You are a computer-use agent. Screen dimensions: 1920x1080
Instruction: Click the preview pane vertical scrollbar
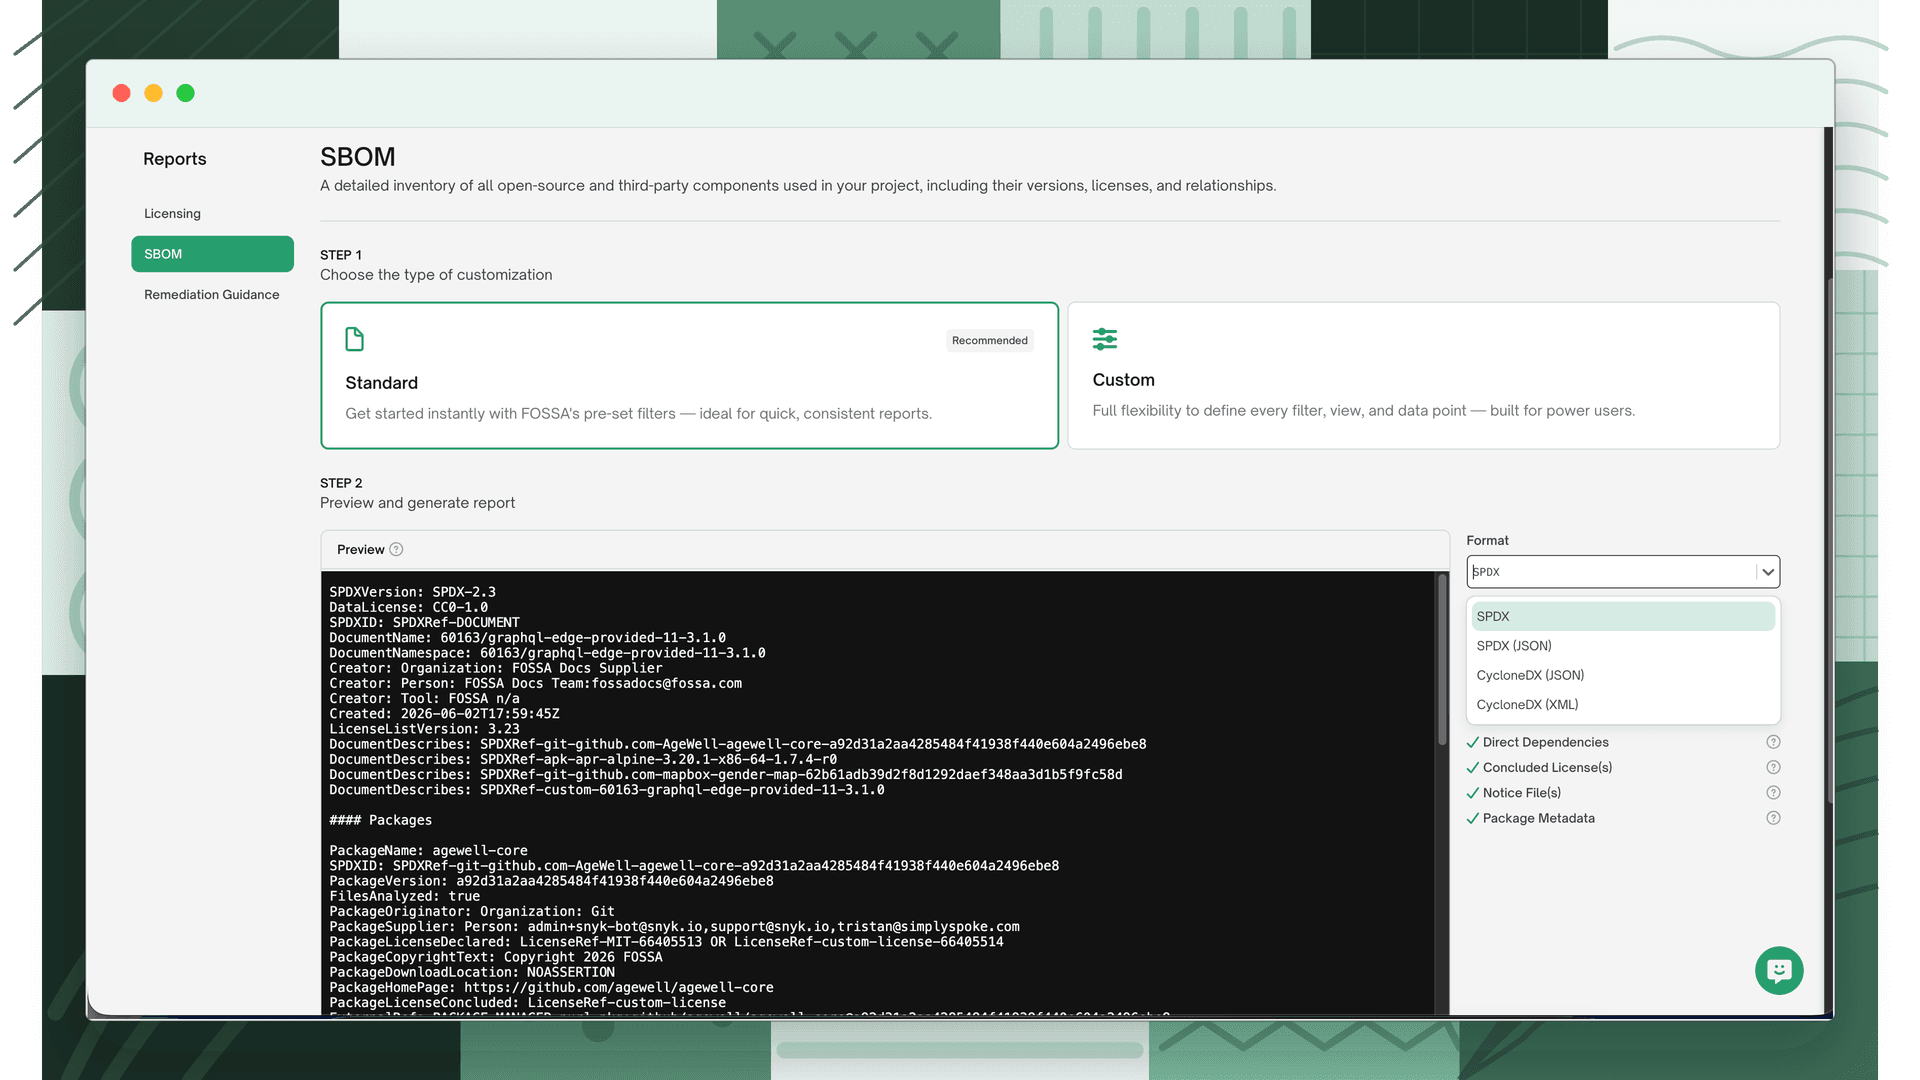(x=1442, y=660)
